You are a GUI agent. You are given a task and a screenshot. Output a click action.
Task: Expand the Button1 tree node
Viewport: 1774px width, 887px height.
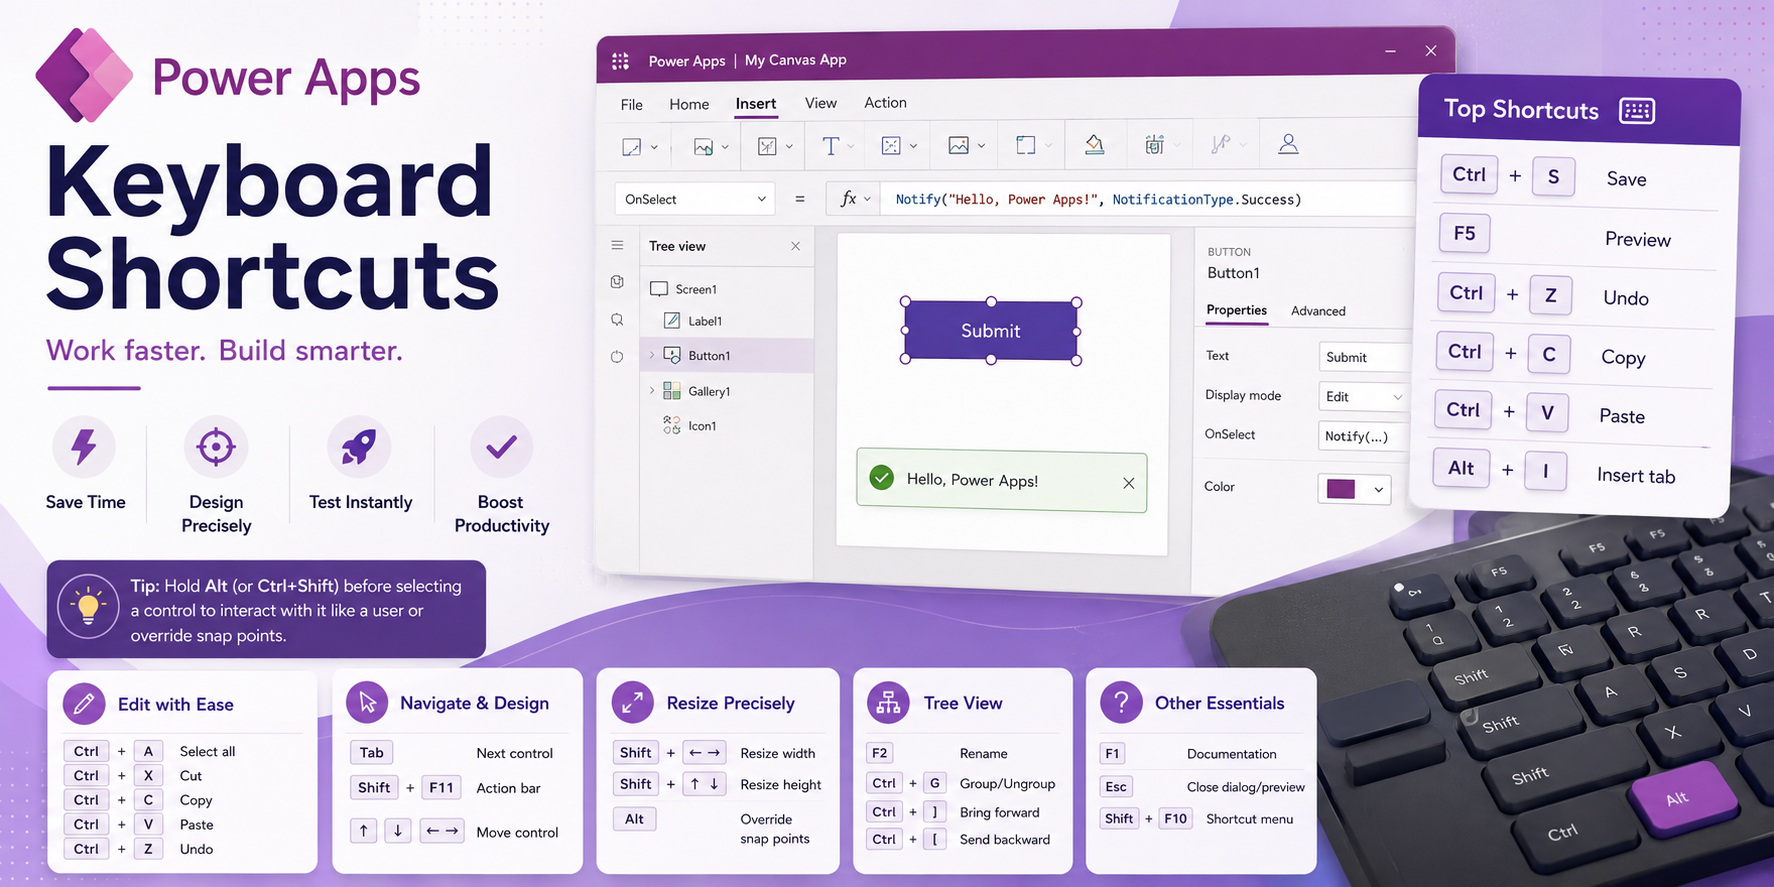[652, 355]
